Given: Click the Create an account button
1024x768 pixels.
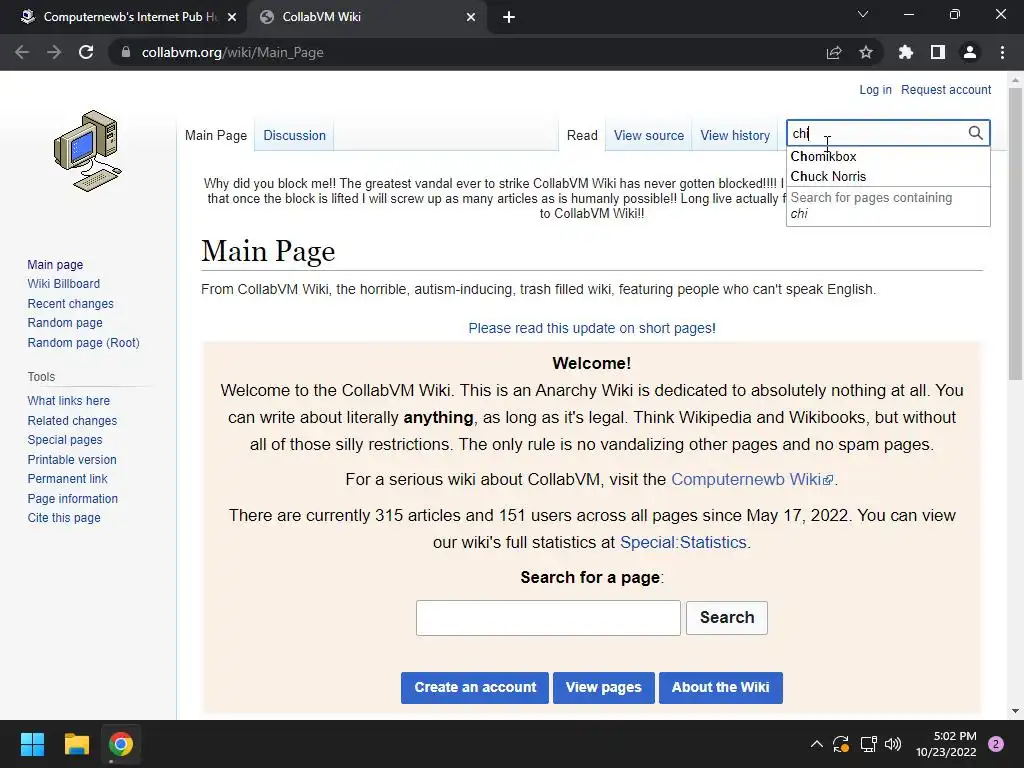Looking at the screenshot, I should pos(475,688).
